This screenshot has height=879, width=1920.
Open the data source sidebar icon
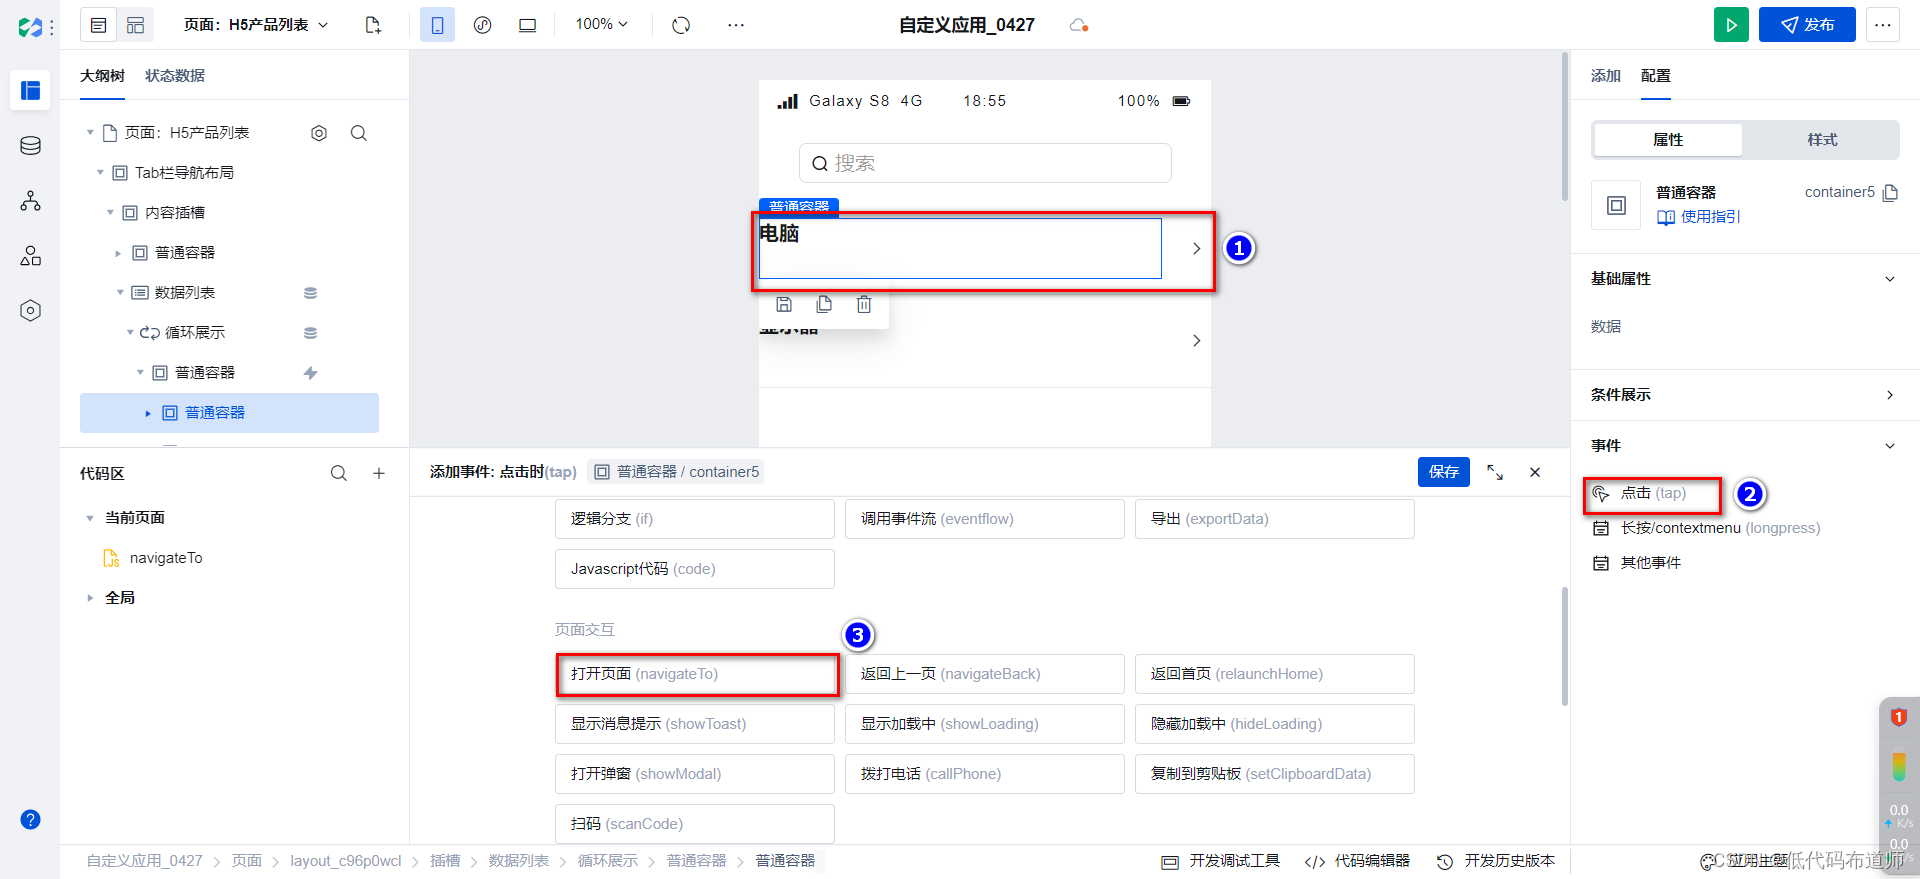(30, 146)
